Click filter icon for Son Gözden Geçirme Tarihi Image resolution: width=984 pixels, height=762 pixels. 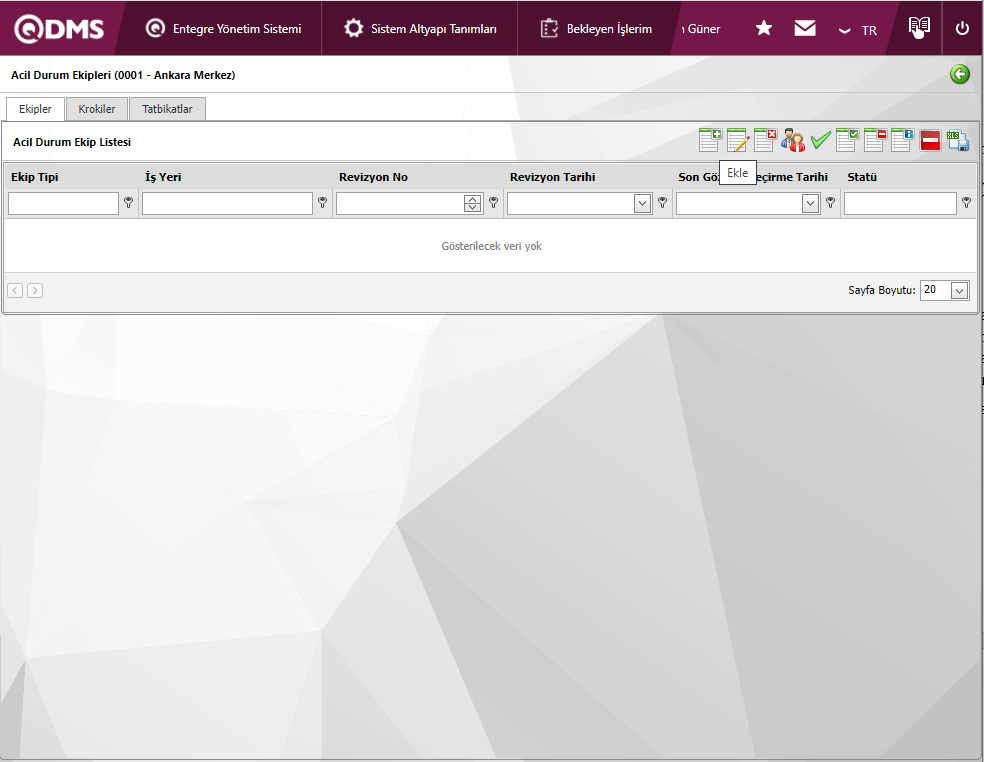point(830,203)
